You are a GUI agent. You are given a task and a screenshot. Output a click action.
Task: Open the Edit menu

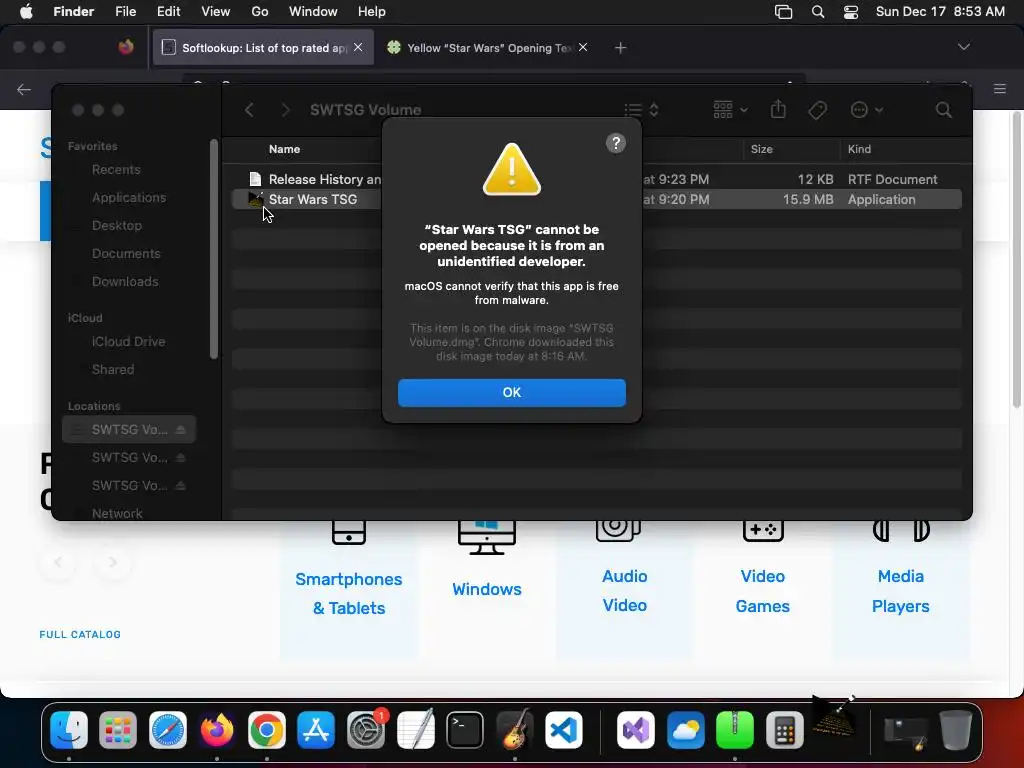tap(168, 11)
